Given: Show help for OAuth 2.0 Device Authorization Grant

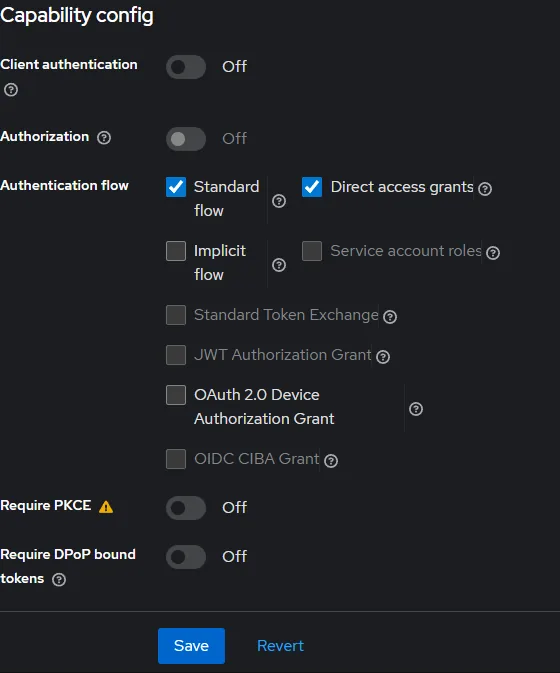Looking at the screenshot, I should 416,409.
